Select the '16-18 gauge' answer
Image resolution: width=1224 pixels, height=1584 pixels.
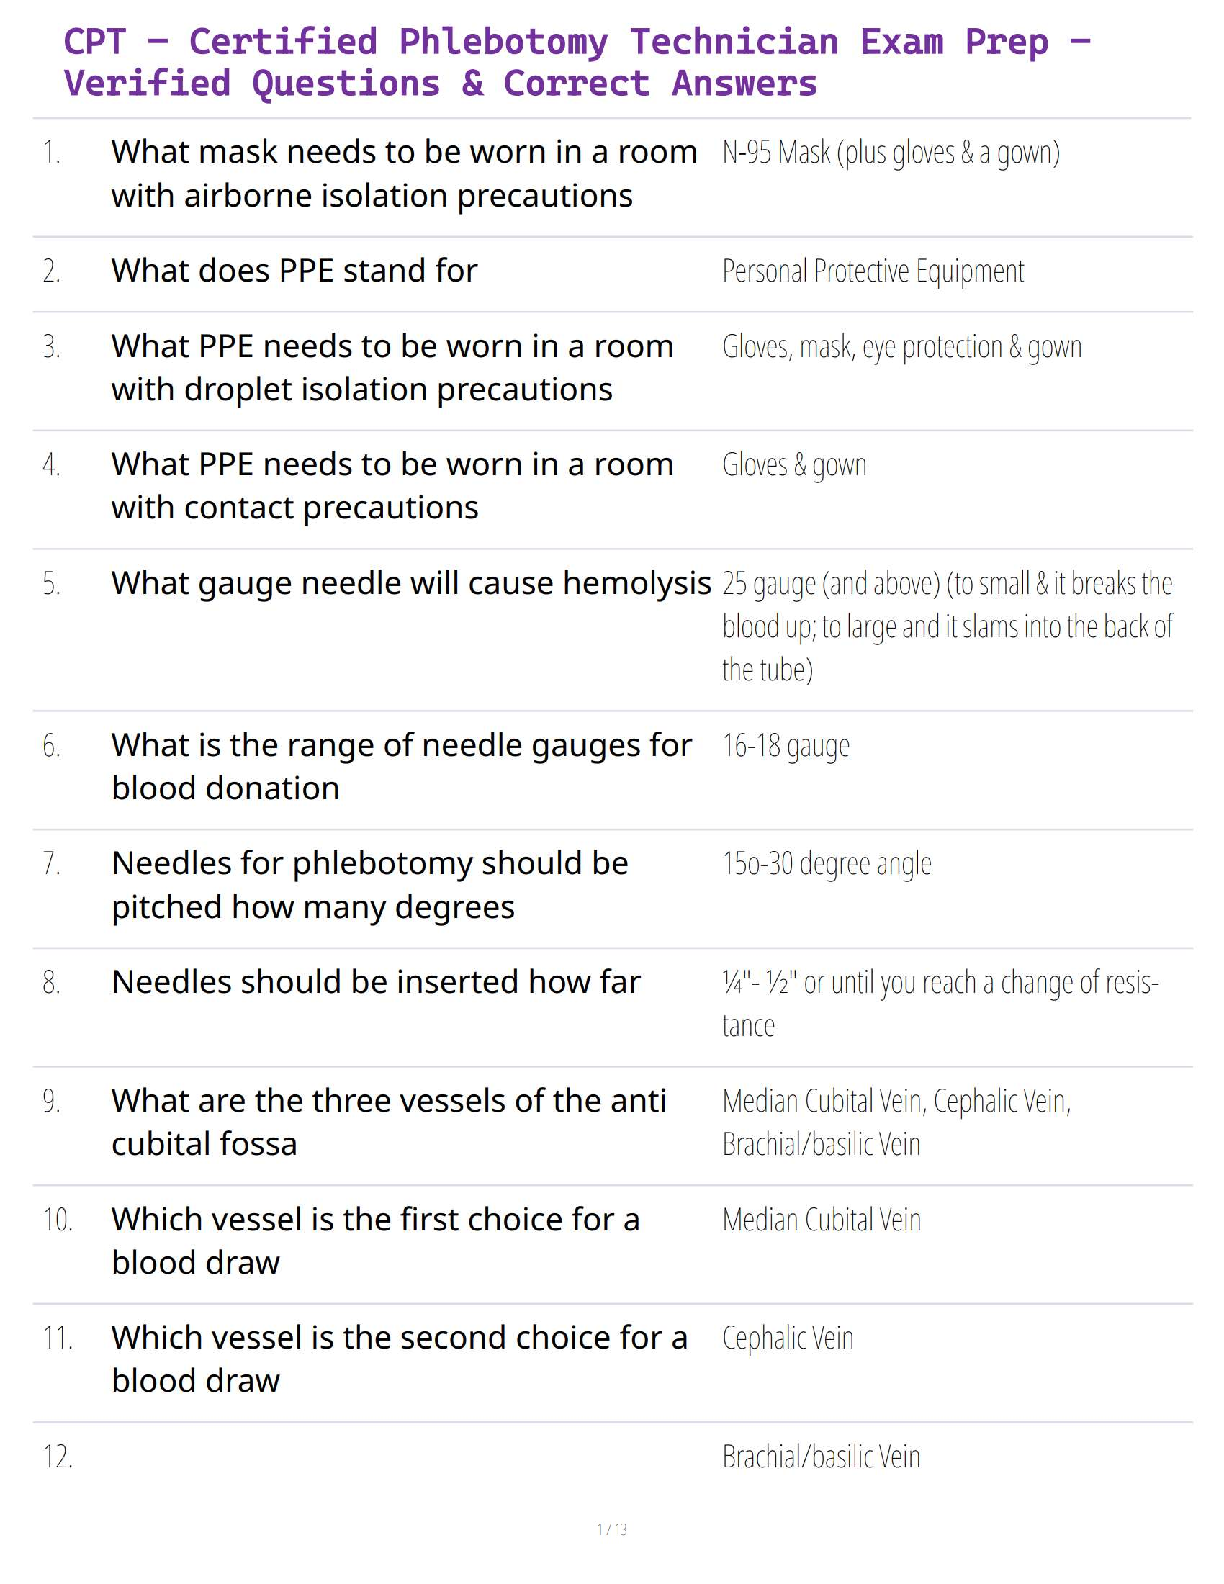pyautogui.click(x=786, y=746)
